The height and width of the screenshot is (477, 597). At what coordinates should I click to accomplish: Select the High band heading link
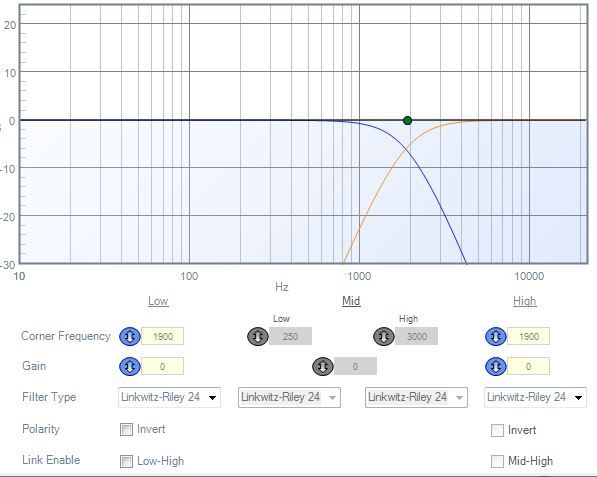[x=525, y=301]
